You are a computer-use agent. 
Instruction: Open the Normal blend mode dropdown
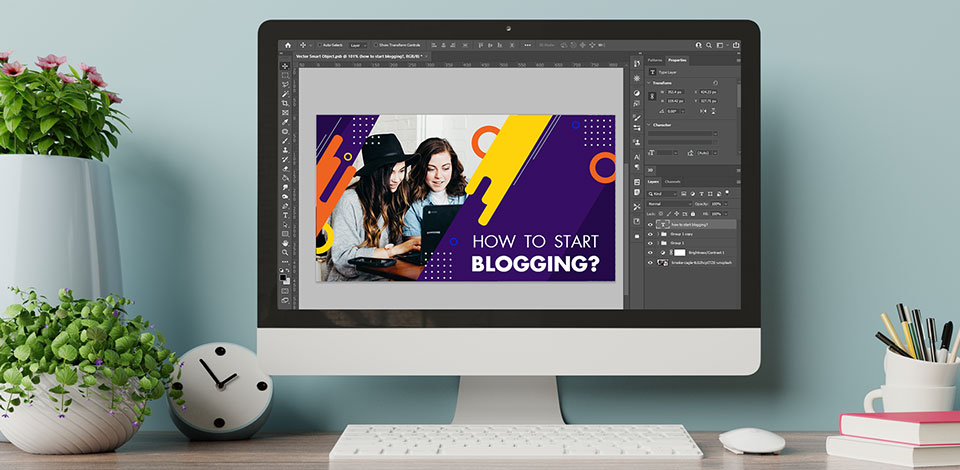point(670,204)
